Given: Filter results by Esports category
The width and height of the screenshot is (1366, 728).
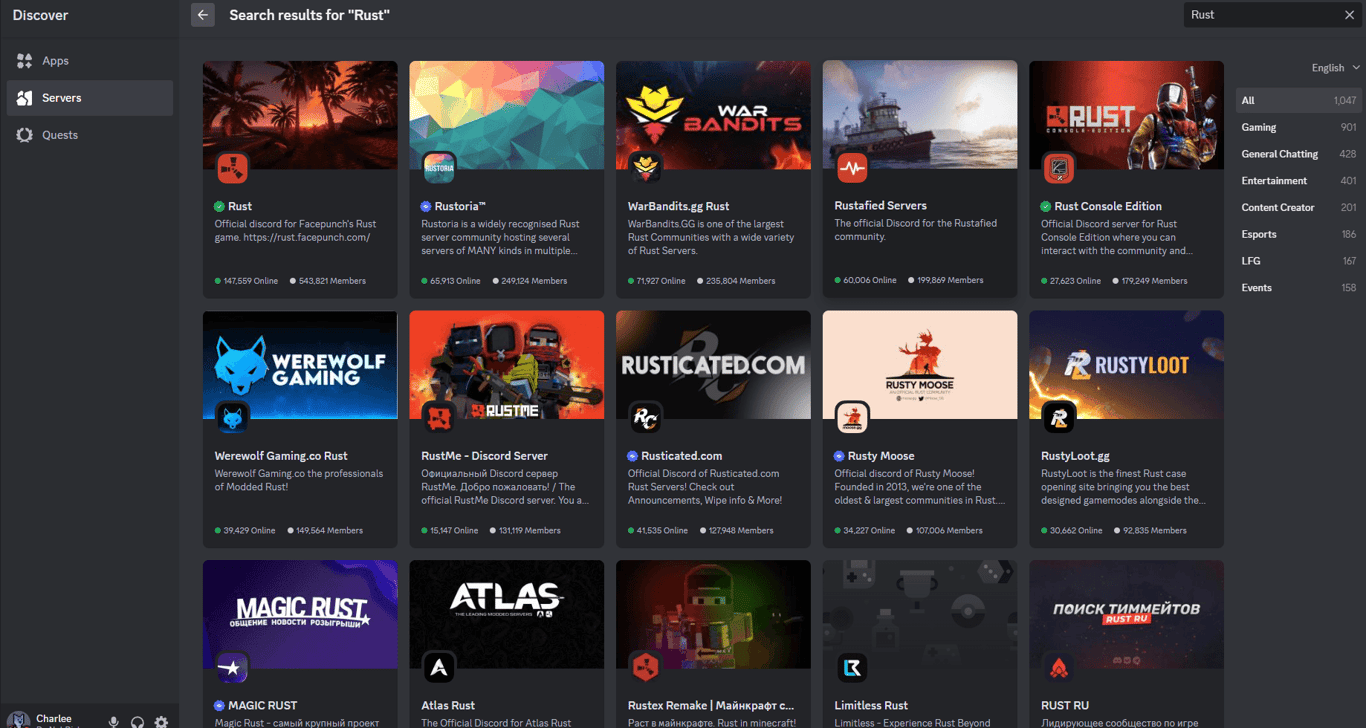Looking at the screenshot, I should (x=1298, y=234).
